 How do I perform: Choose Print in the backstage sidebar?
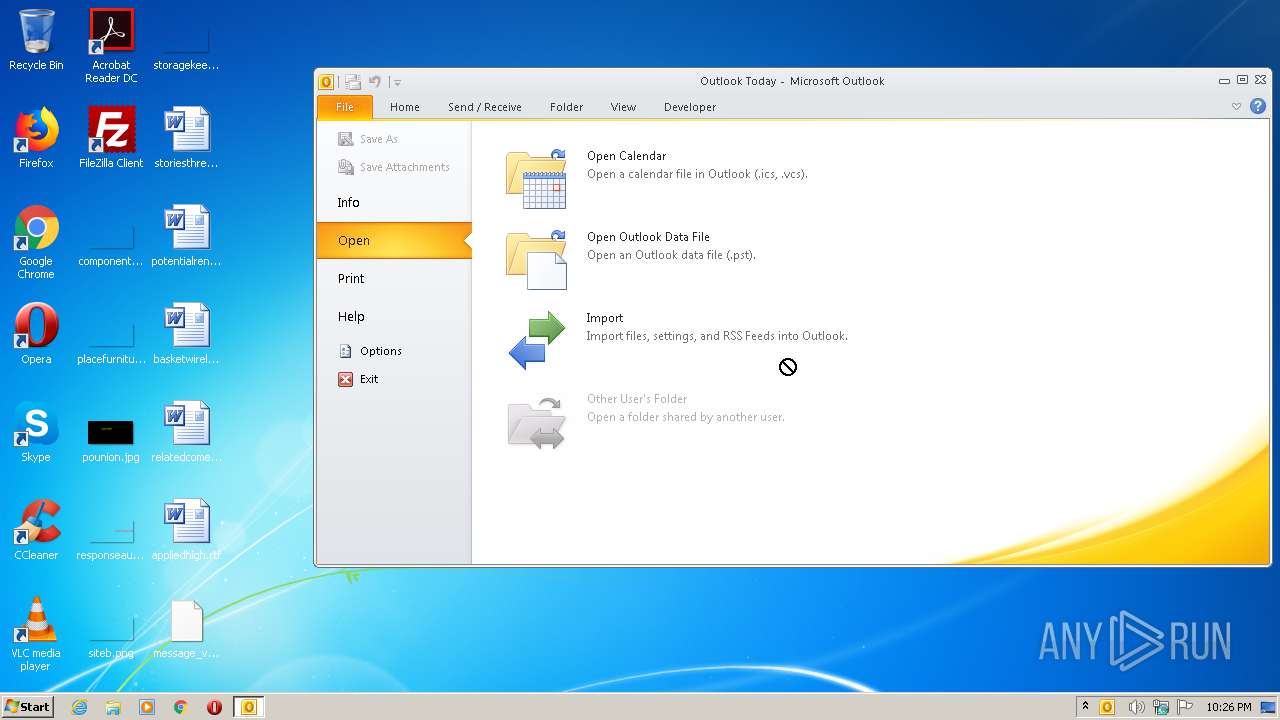pos(394,279)
